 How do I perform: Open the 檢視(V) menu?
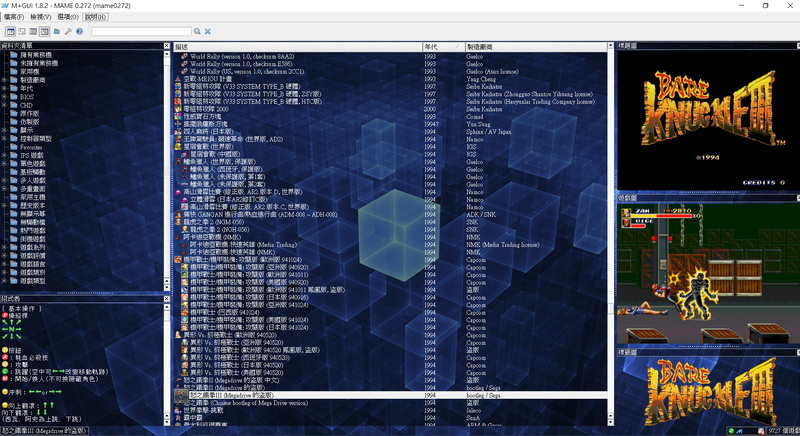pyautogui.click(x=41, y=17)
